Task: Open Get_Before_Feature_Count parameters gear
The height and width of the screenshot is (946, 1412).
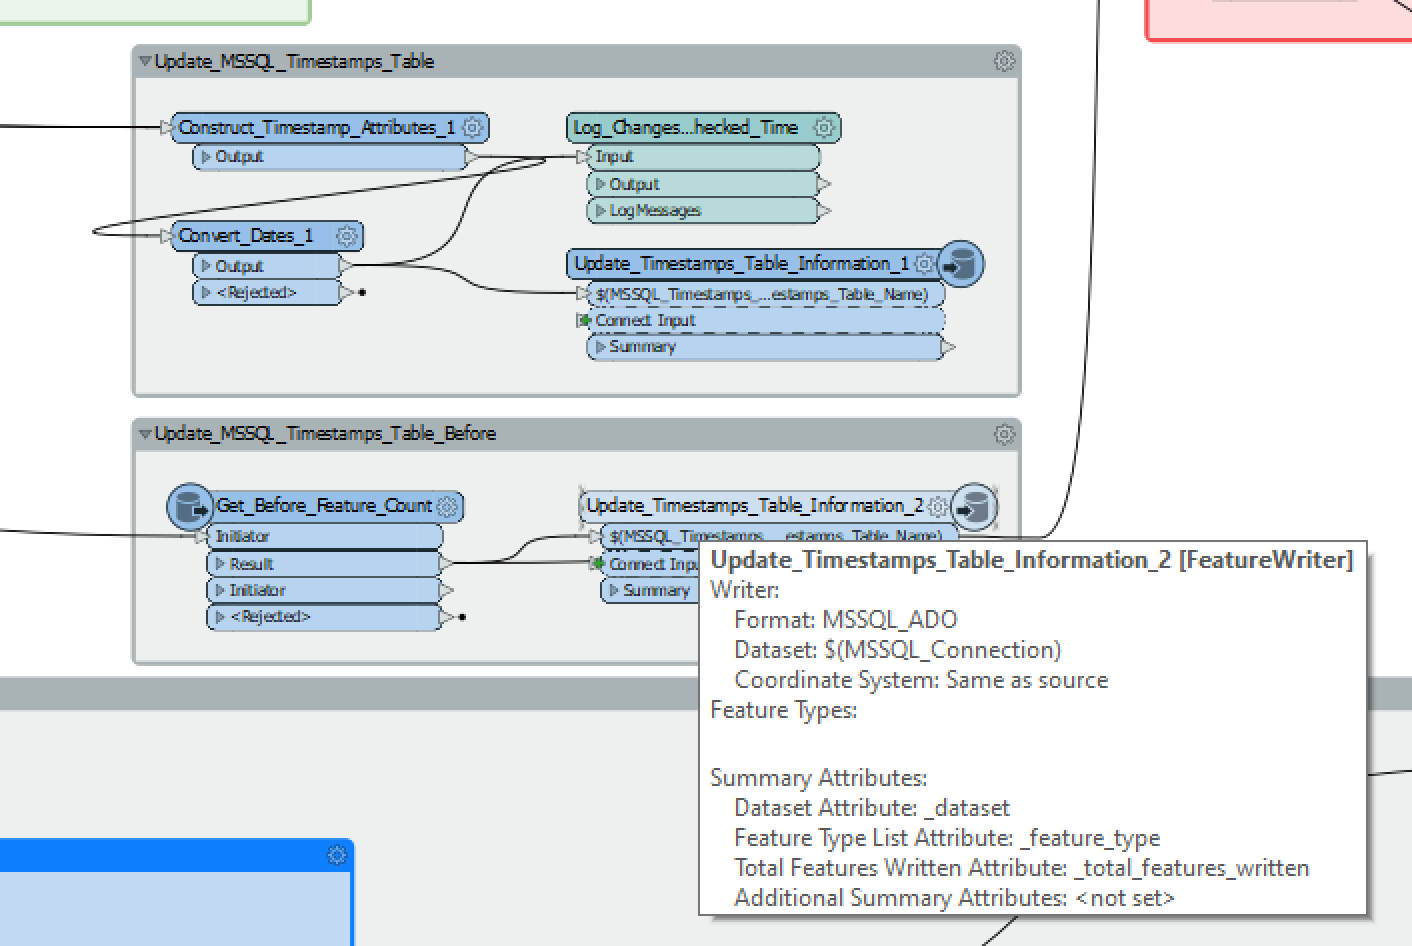Action: 447,506
